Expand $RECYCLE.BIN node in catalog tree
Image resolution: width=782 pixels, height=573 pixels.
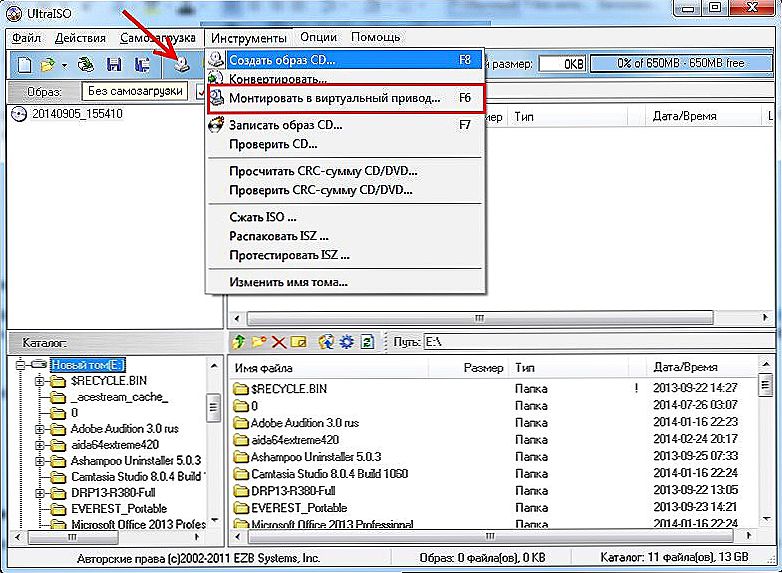40,382
